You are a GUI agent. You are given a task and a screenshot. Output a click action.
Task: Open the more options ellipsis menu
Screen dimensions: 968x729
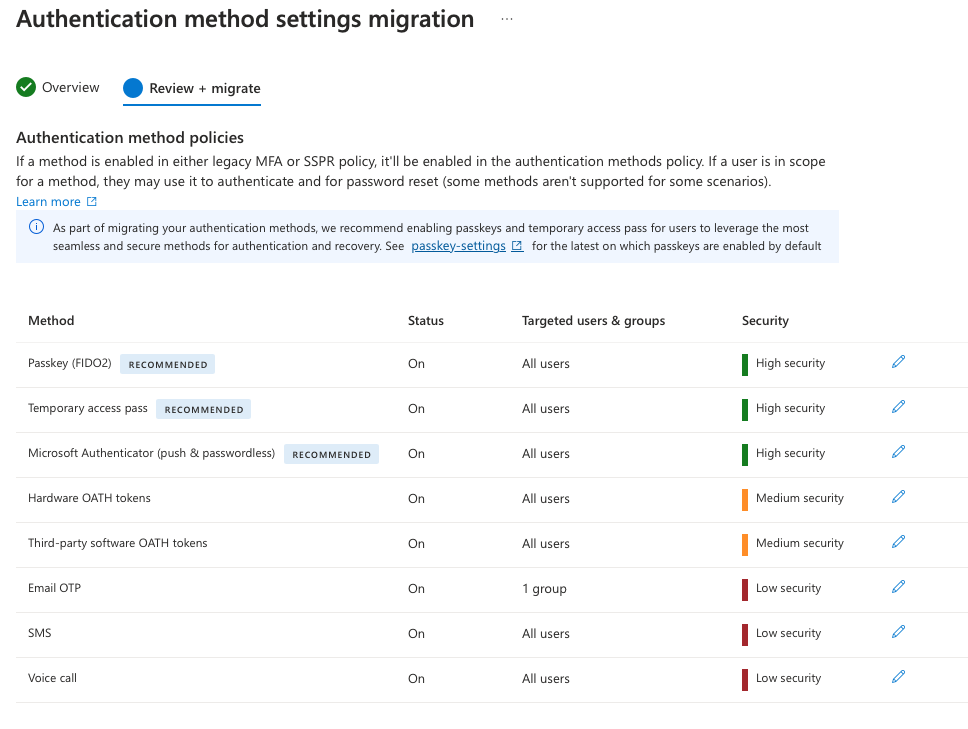pos(507,19)
